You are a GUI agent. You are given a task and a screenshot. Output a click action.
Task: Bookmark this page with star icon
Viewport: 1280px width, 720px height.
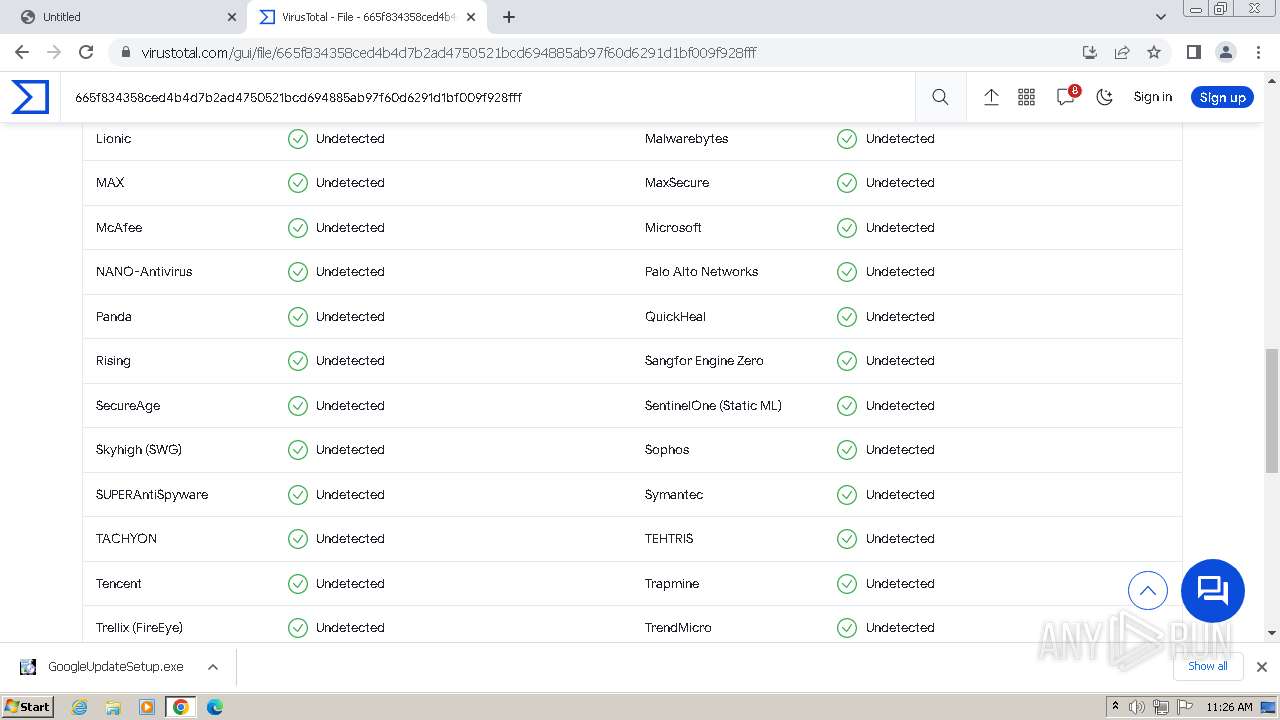click(x=1154, y=52)
